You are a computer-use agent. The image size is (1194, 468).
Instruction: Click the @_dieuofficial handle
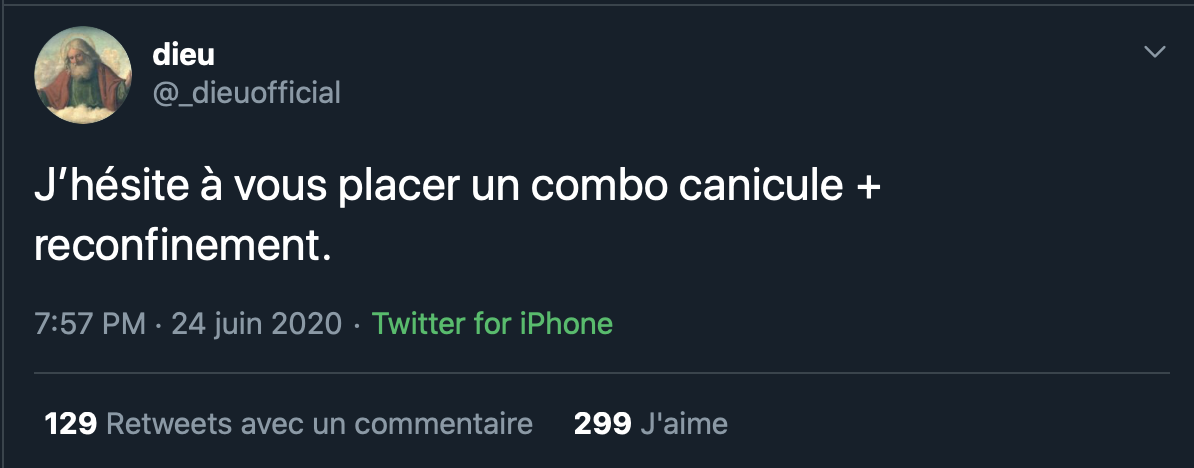pos(246,93)
